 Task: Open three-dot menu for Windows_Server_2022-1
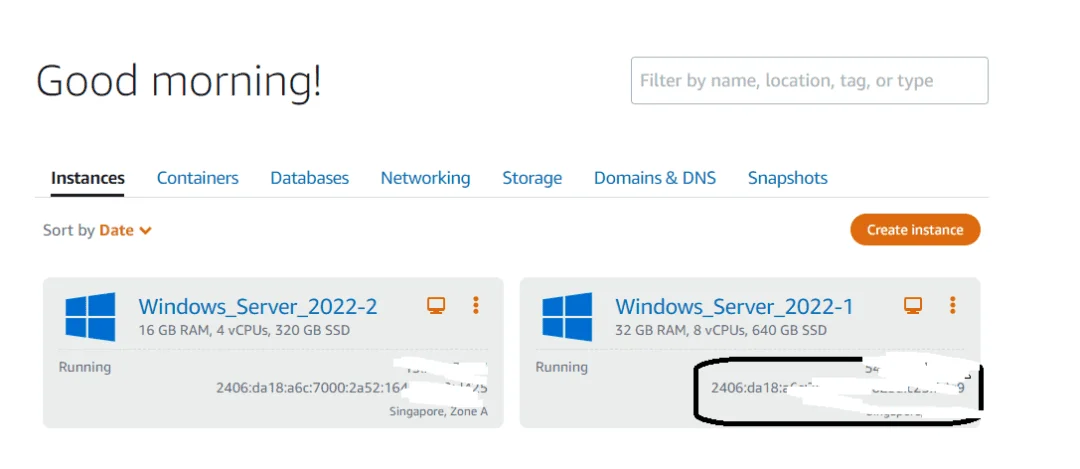953,305
